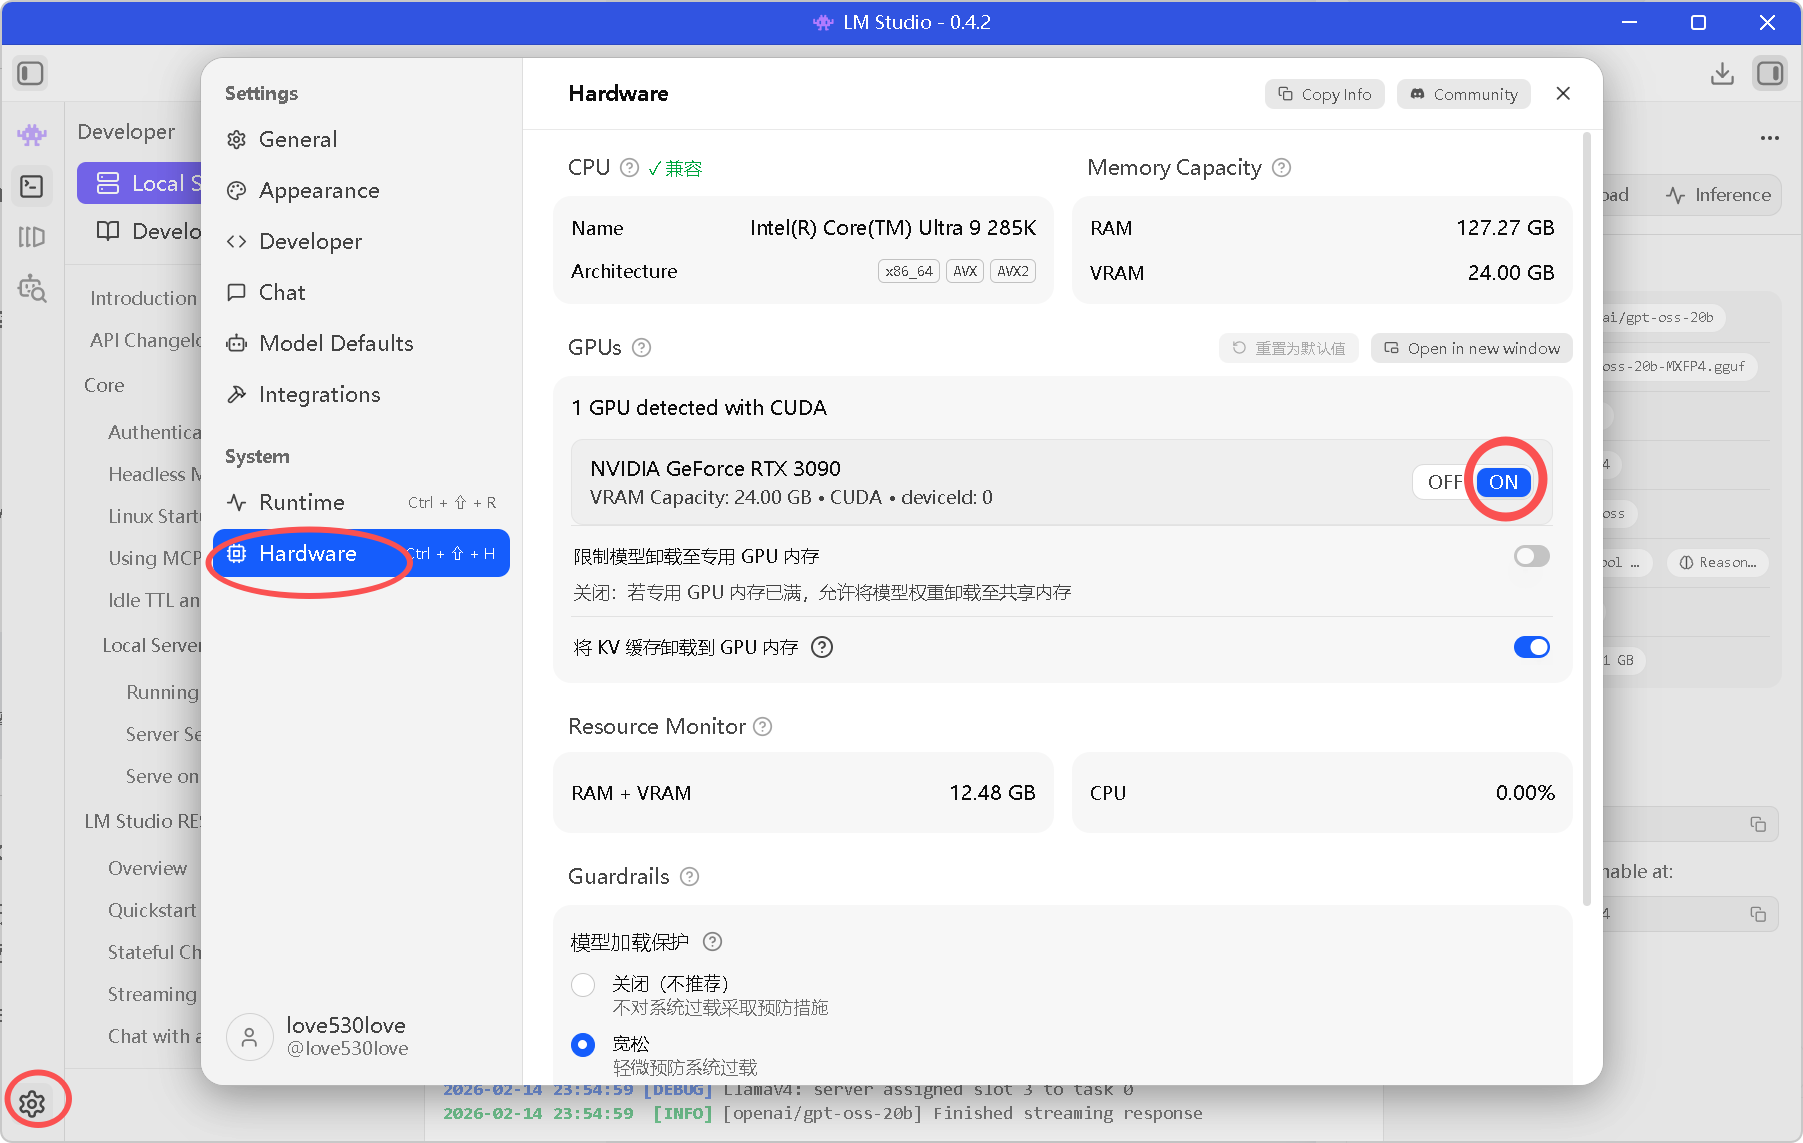
Task: Click the CPU 0.00% usage value
Action: click(x=1525, y=793)
